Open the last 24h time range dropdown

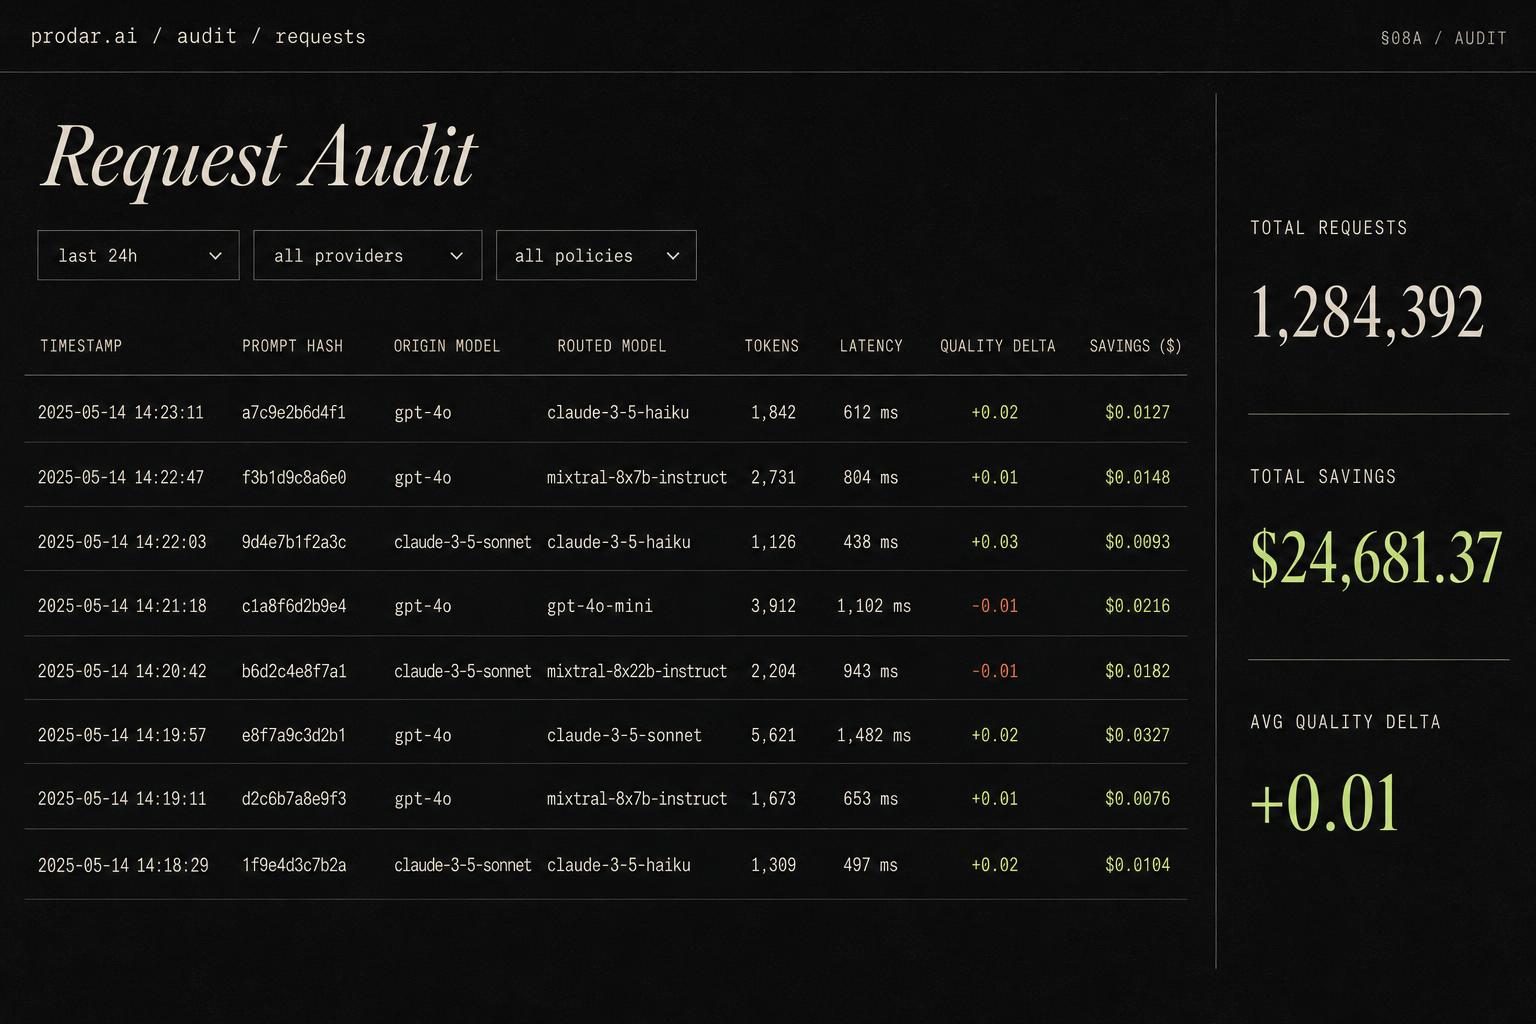click(x=138, y=255)
